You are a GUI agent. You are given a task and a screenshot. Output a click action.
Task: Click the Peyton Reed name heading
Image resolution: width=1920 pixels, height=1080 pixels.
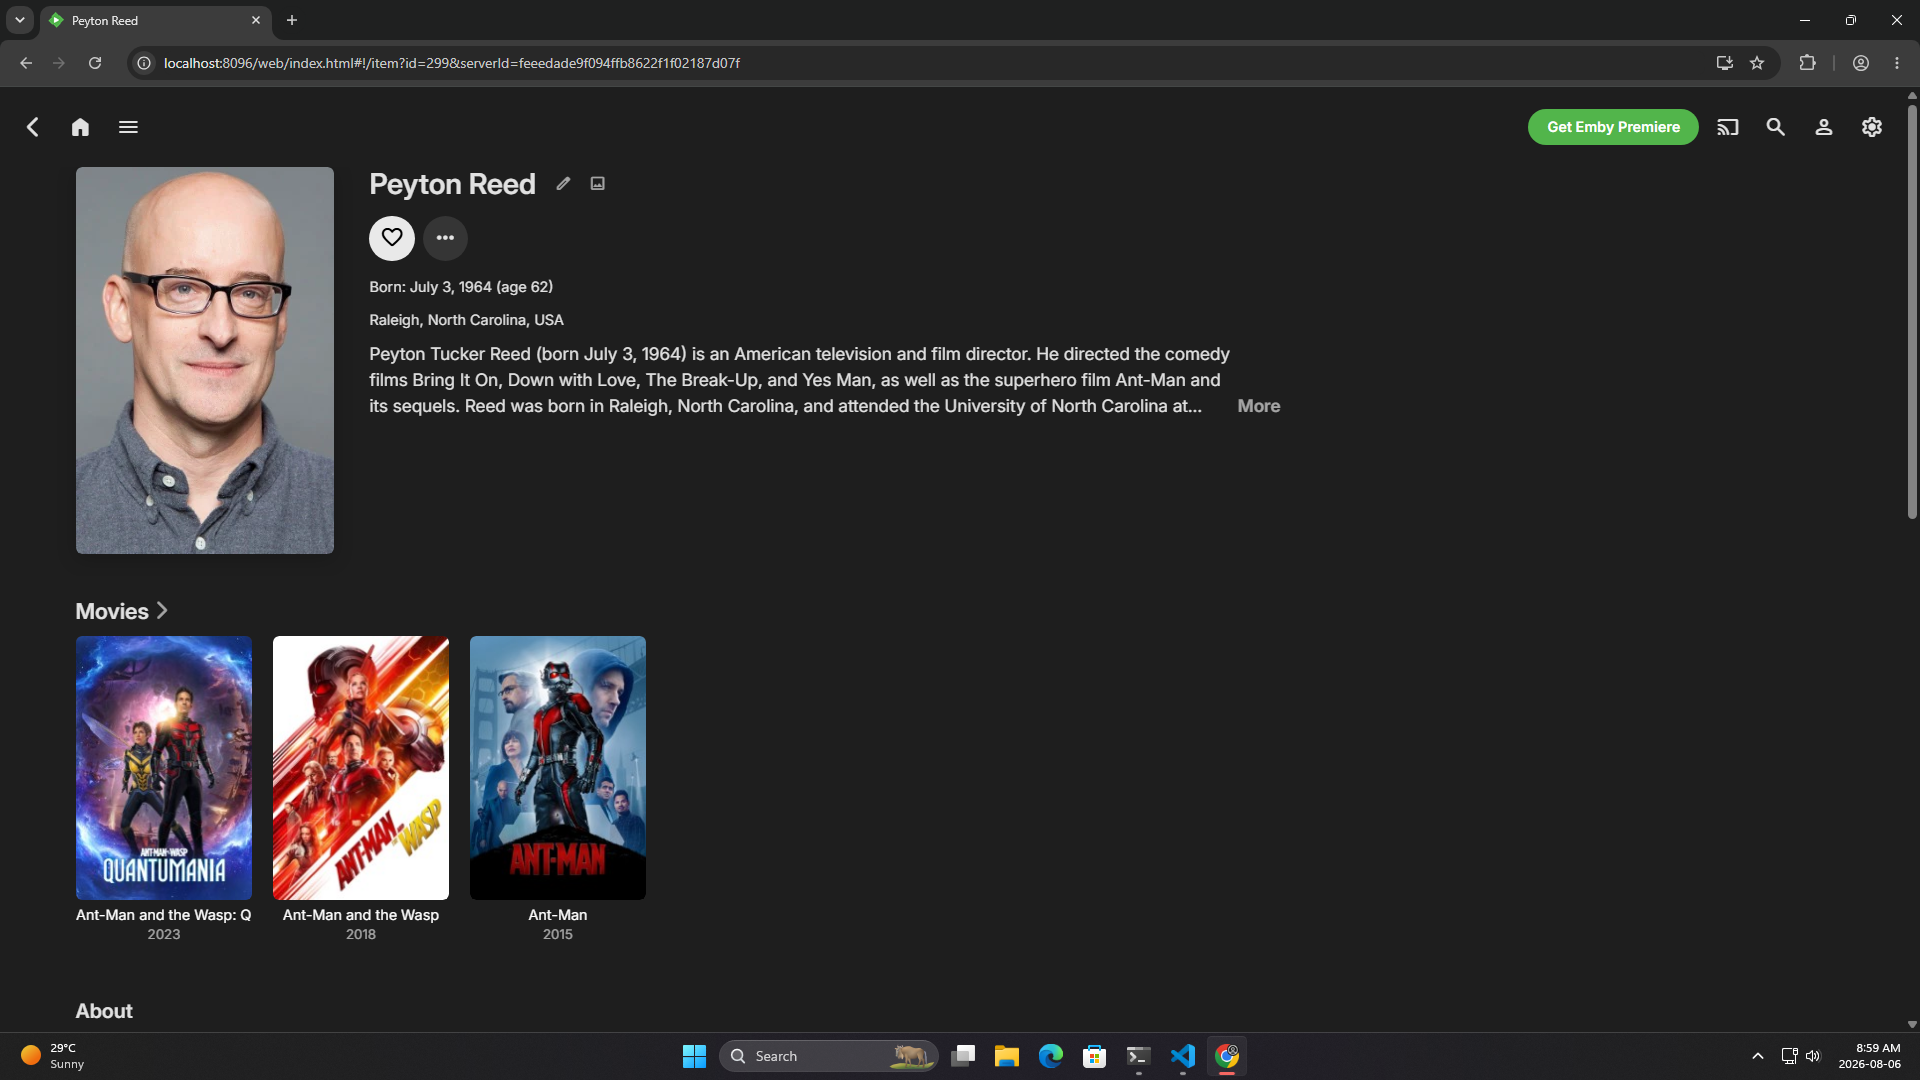(x=452, y=184)
